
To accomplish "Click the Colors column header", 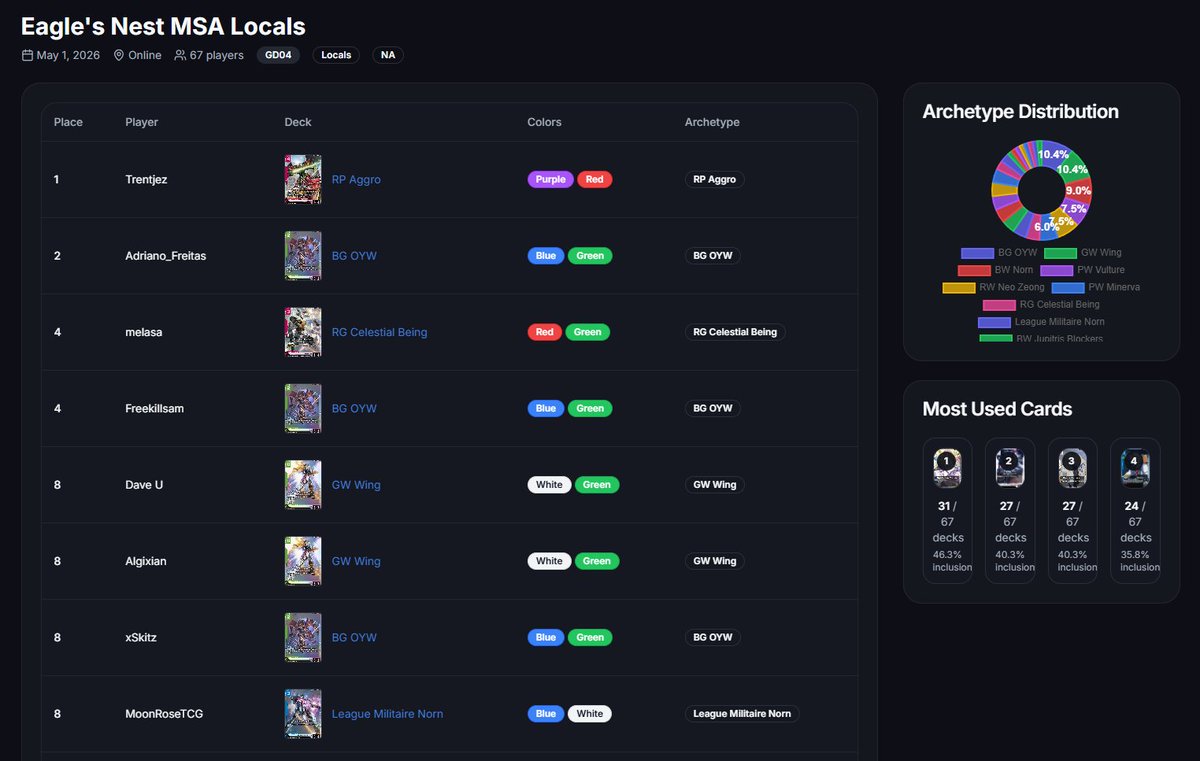I will point(544,122).
